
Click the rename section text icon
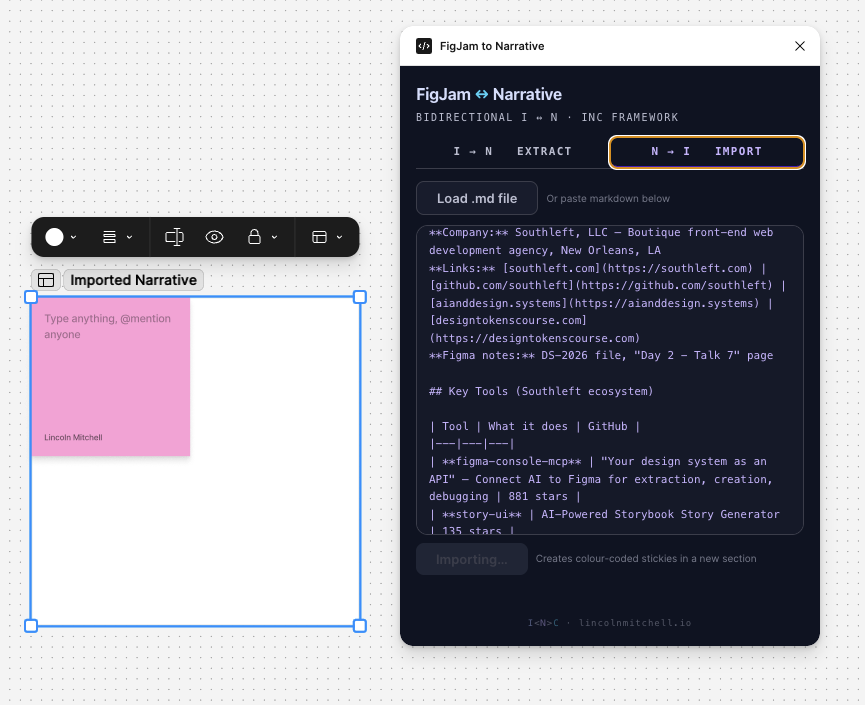point(174,237)
